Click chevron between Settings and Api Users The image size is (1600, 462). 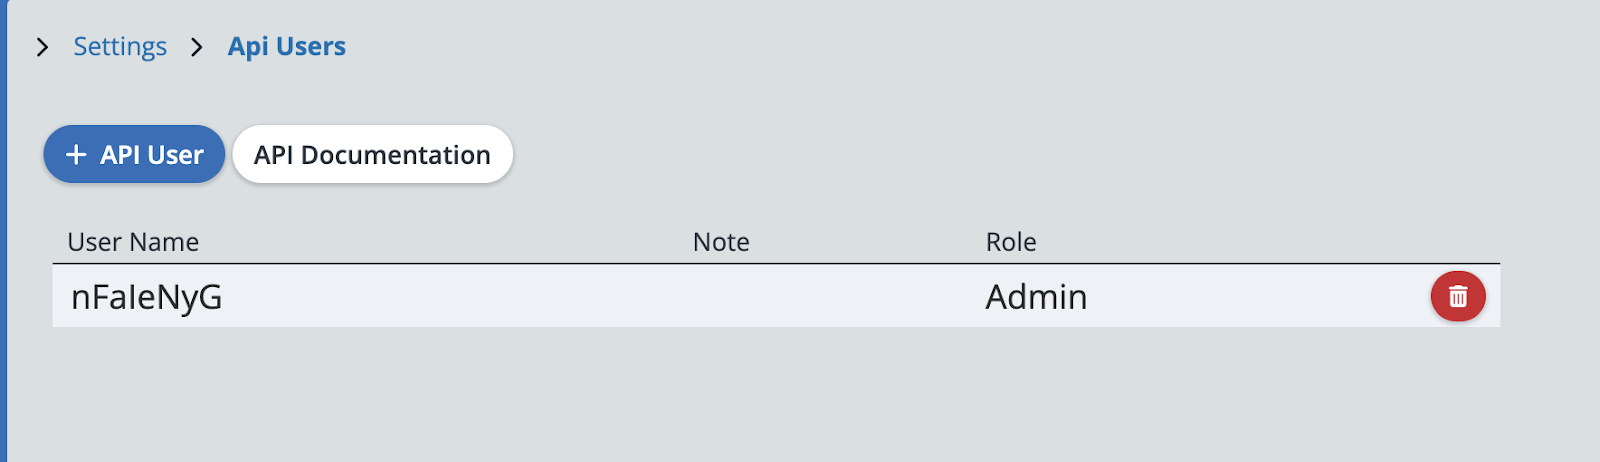pos(197,47)
